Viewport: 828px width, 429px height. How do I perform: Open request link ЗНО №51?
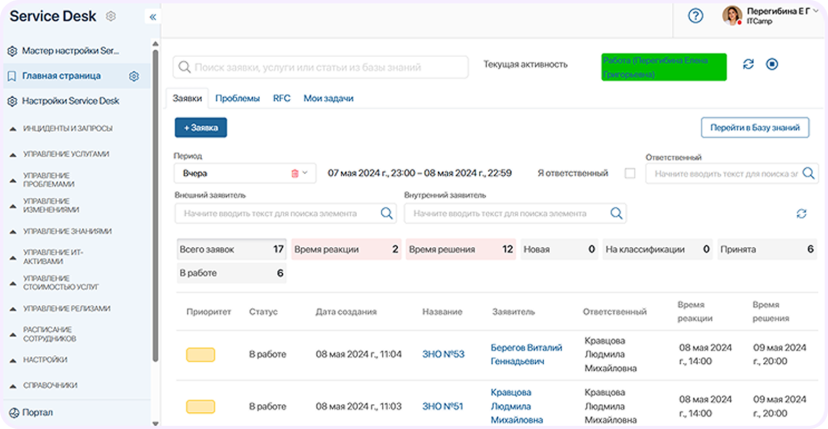(x=443, y=406)
